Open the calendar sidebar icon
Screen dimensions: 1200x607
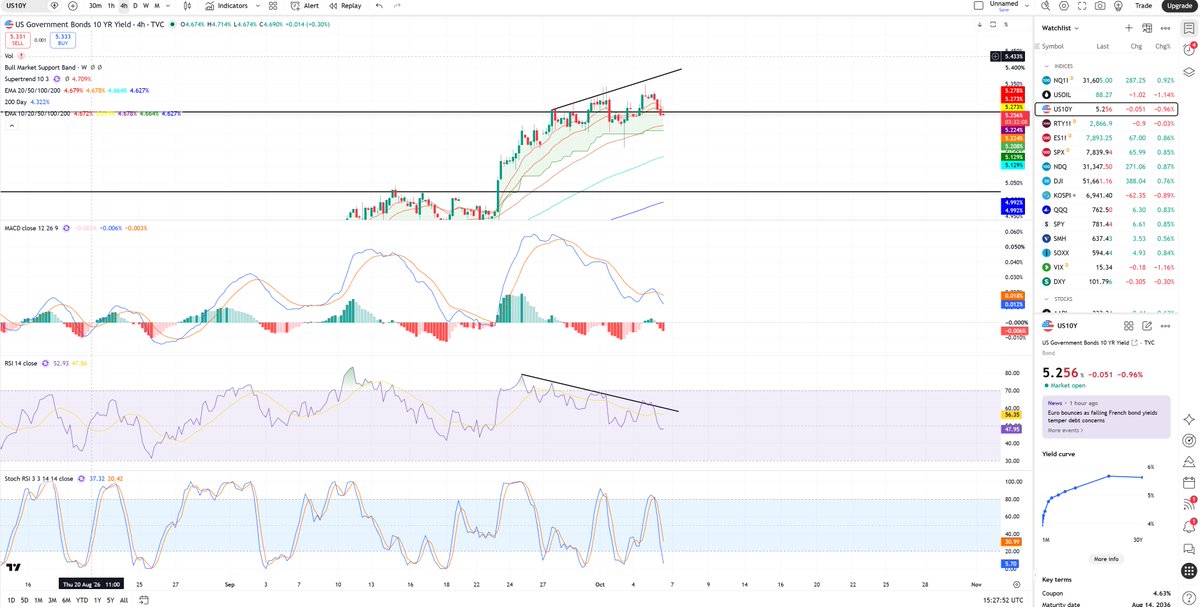click(1189, 482)
